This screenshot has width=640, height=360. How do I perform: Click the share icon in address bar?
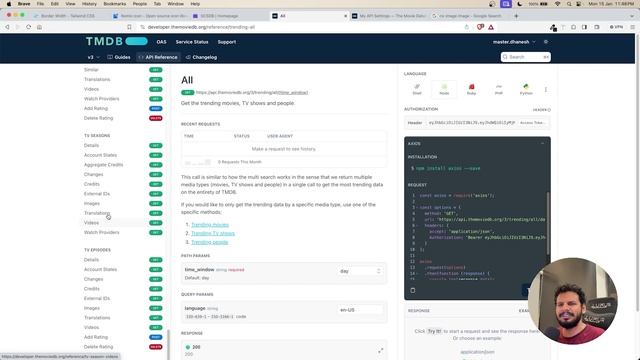pos(467,27)
